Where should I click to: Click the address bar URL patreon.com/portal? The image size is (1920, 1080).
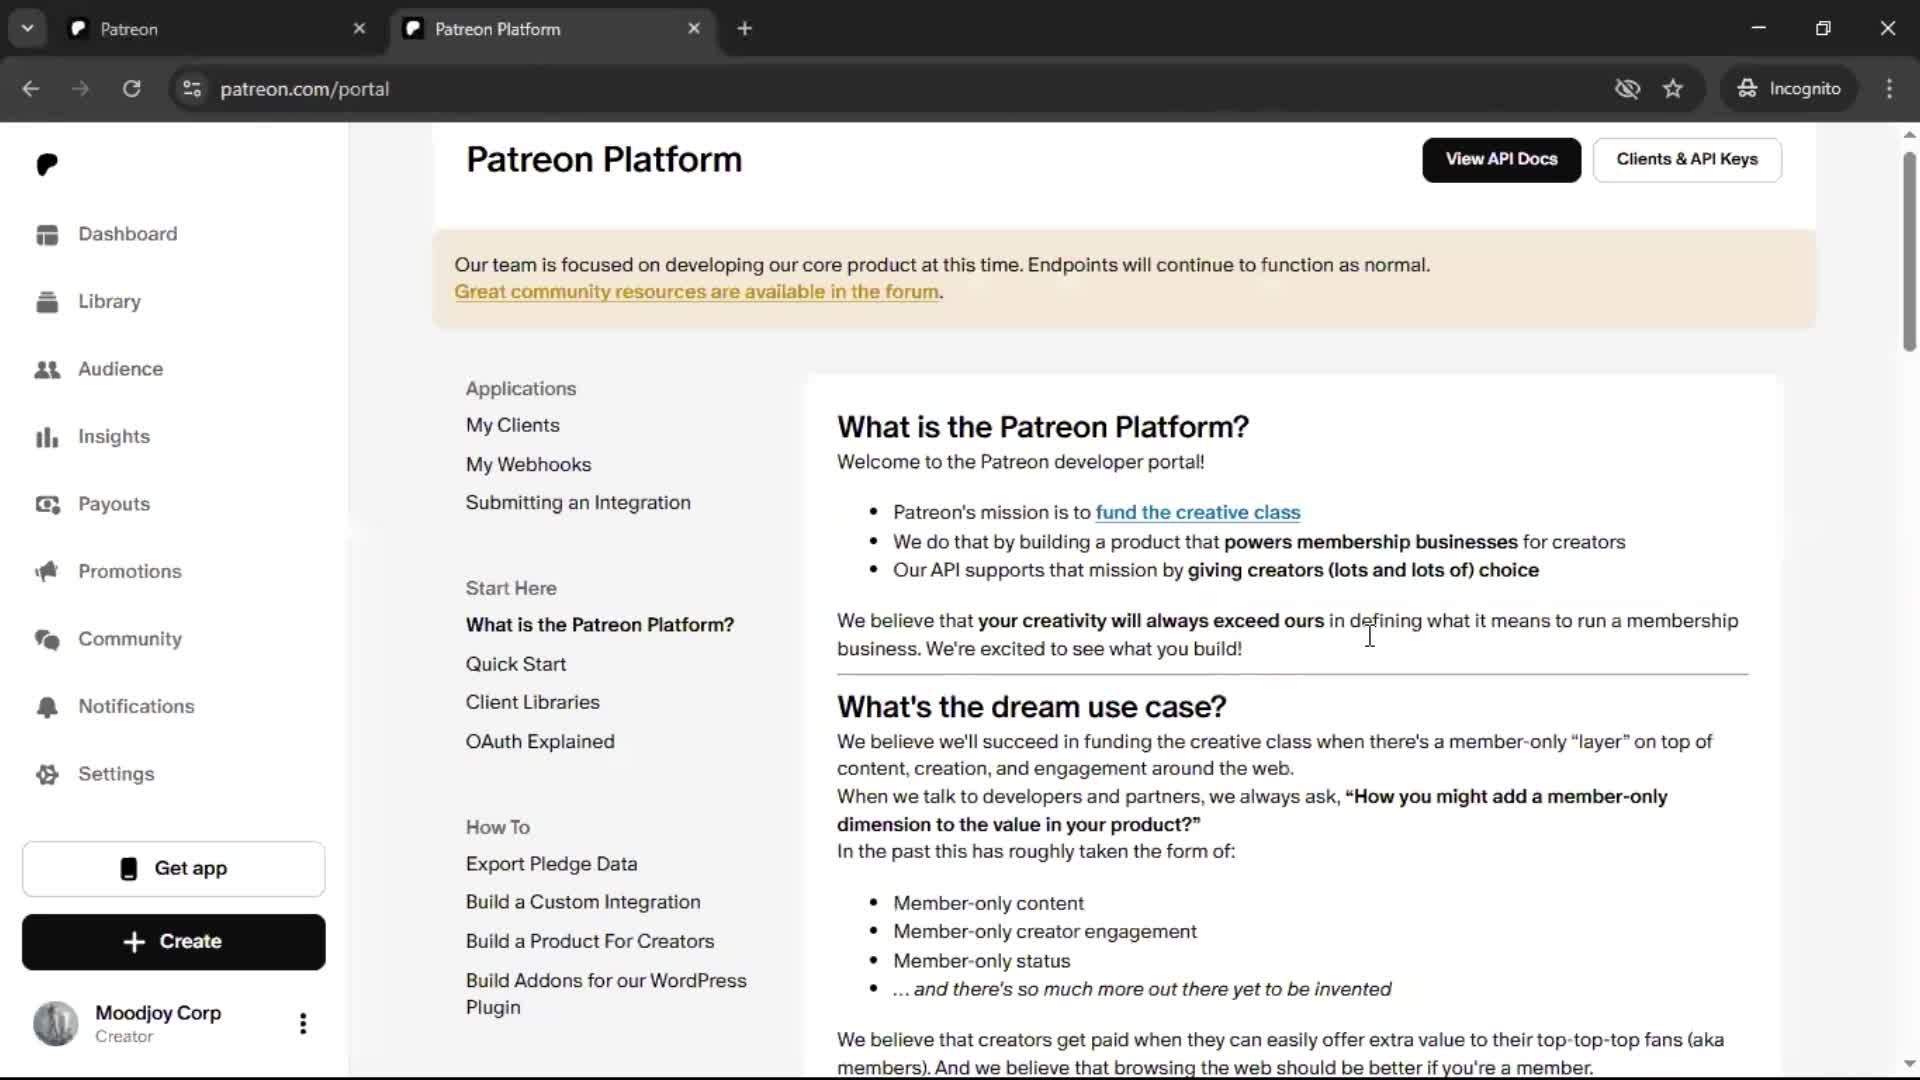pos(304,89)
